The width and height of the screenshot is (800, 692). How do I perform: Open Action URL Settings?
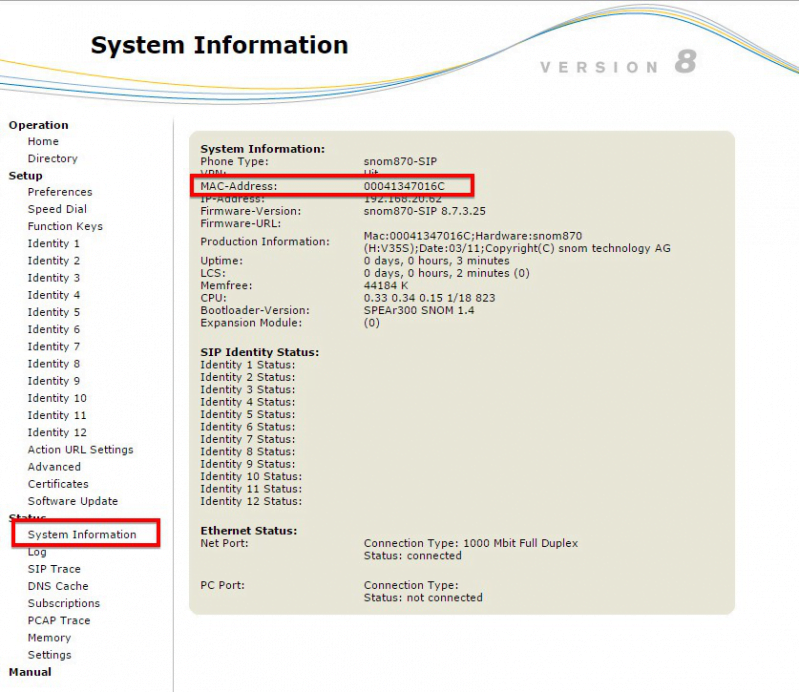(x=81, y=450)
